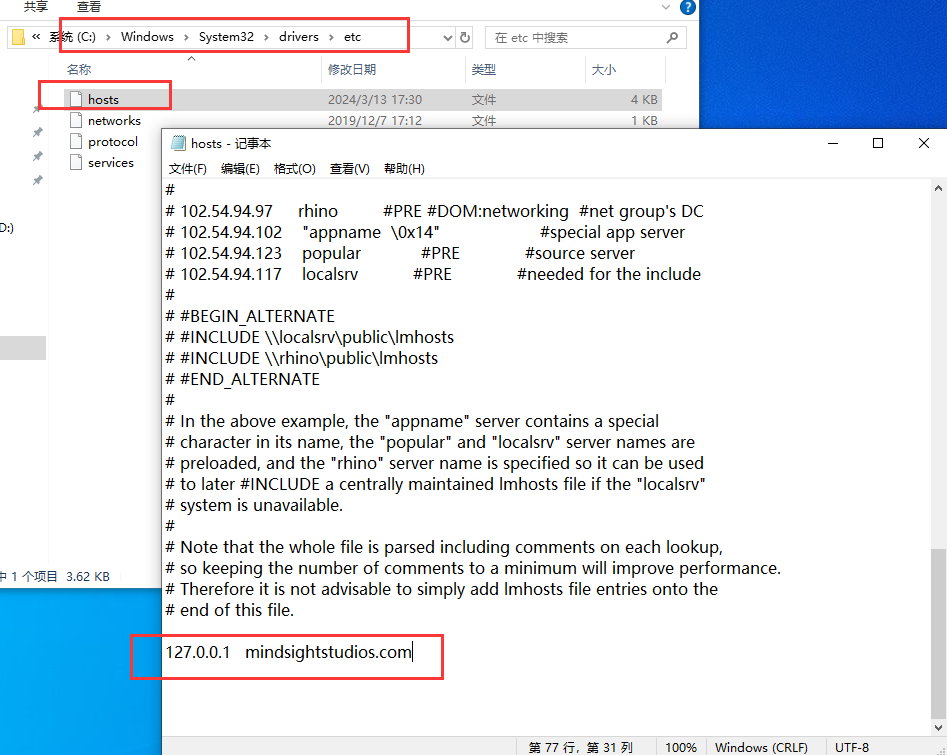The image size is (947, 755).
Task: Open the 文件(F) menu in Notepad
Action: 187,169
